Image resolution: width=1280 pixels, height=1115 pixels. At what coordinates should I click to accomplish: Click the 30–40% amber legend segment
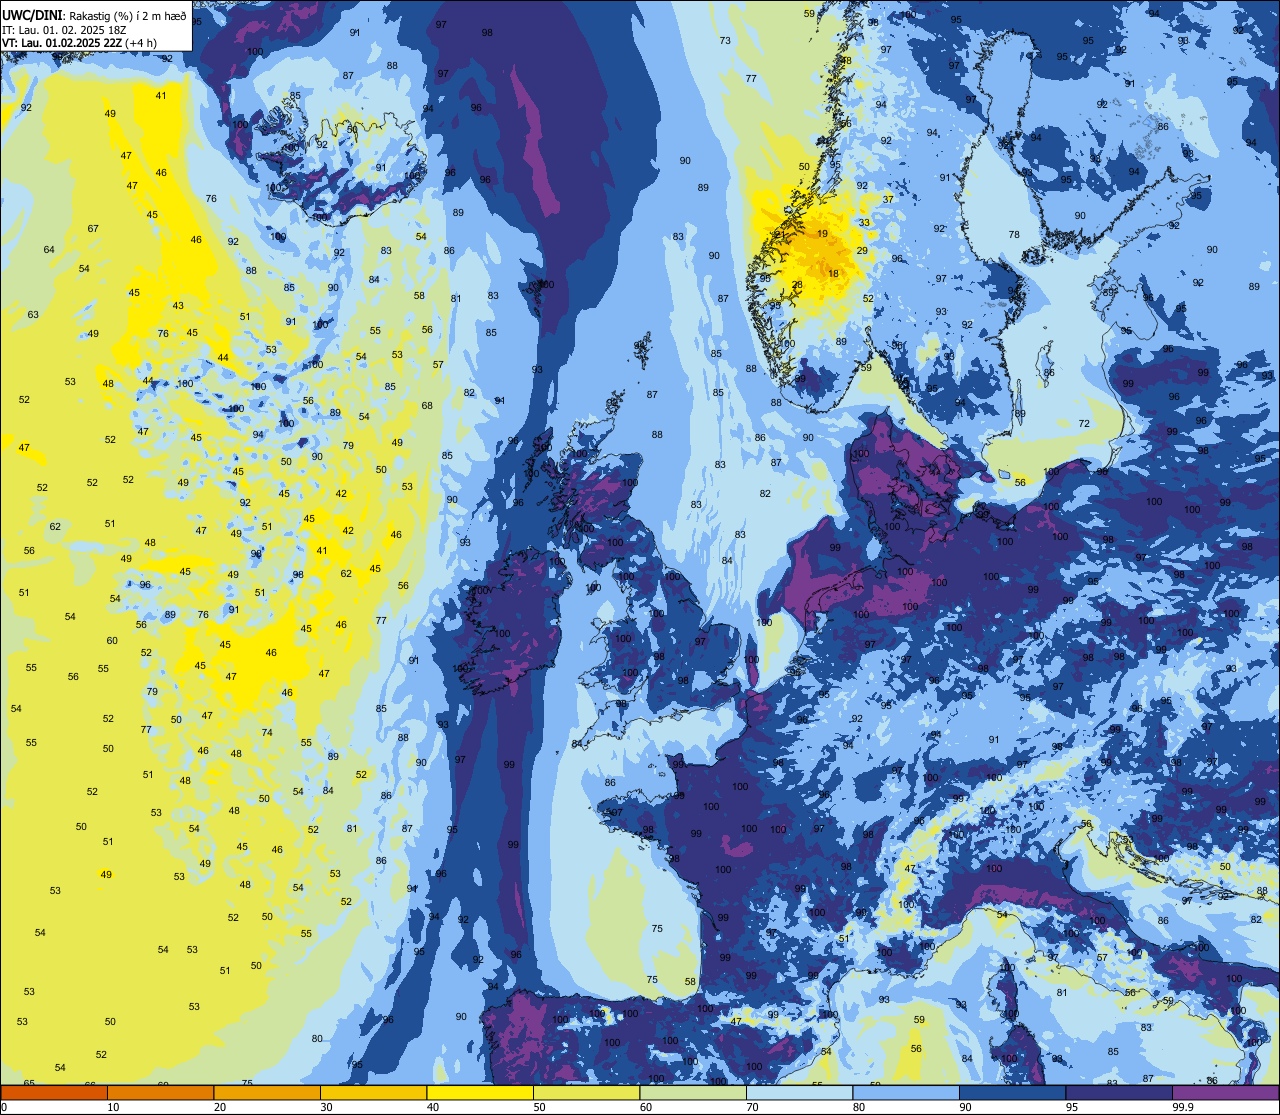(x=373, y=1092)
